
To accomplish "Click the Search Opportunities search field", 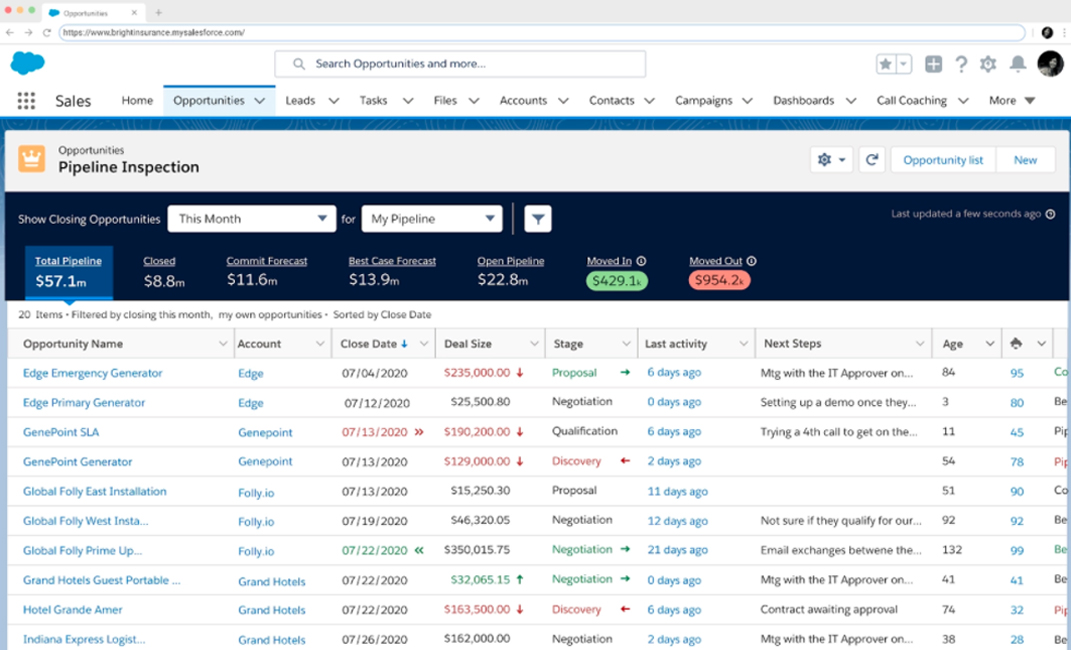I will pos(460,64).
